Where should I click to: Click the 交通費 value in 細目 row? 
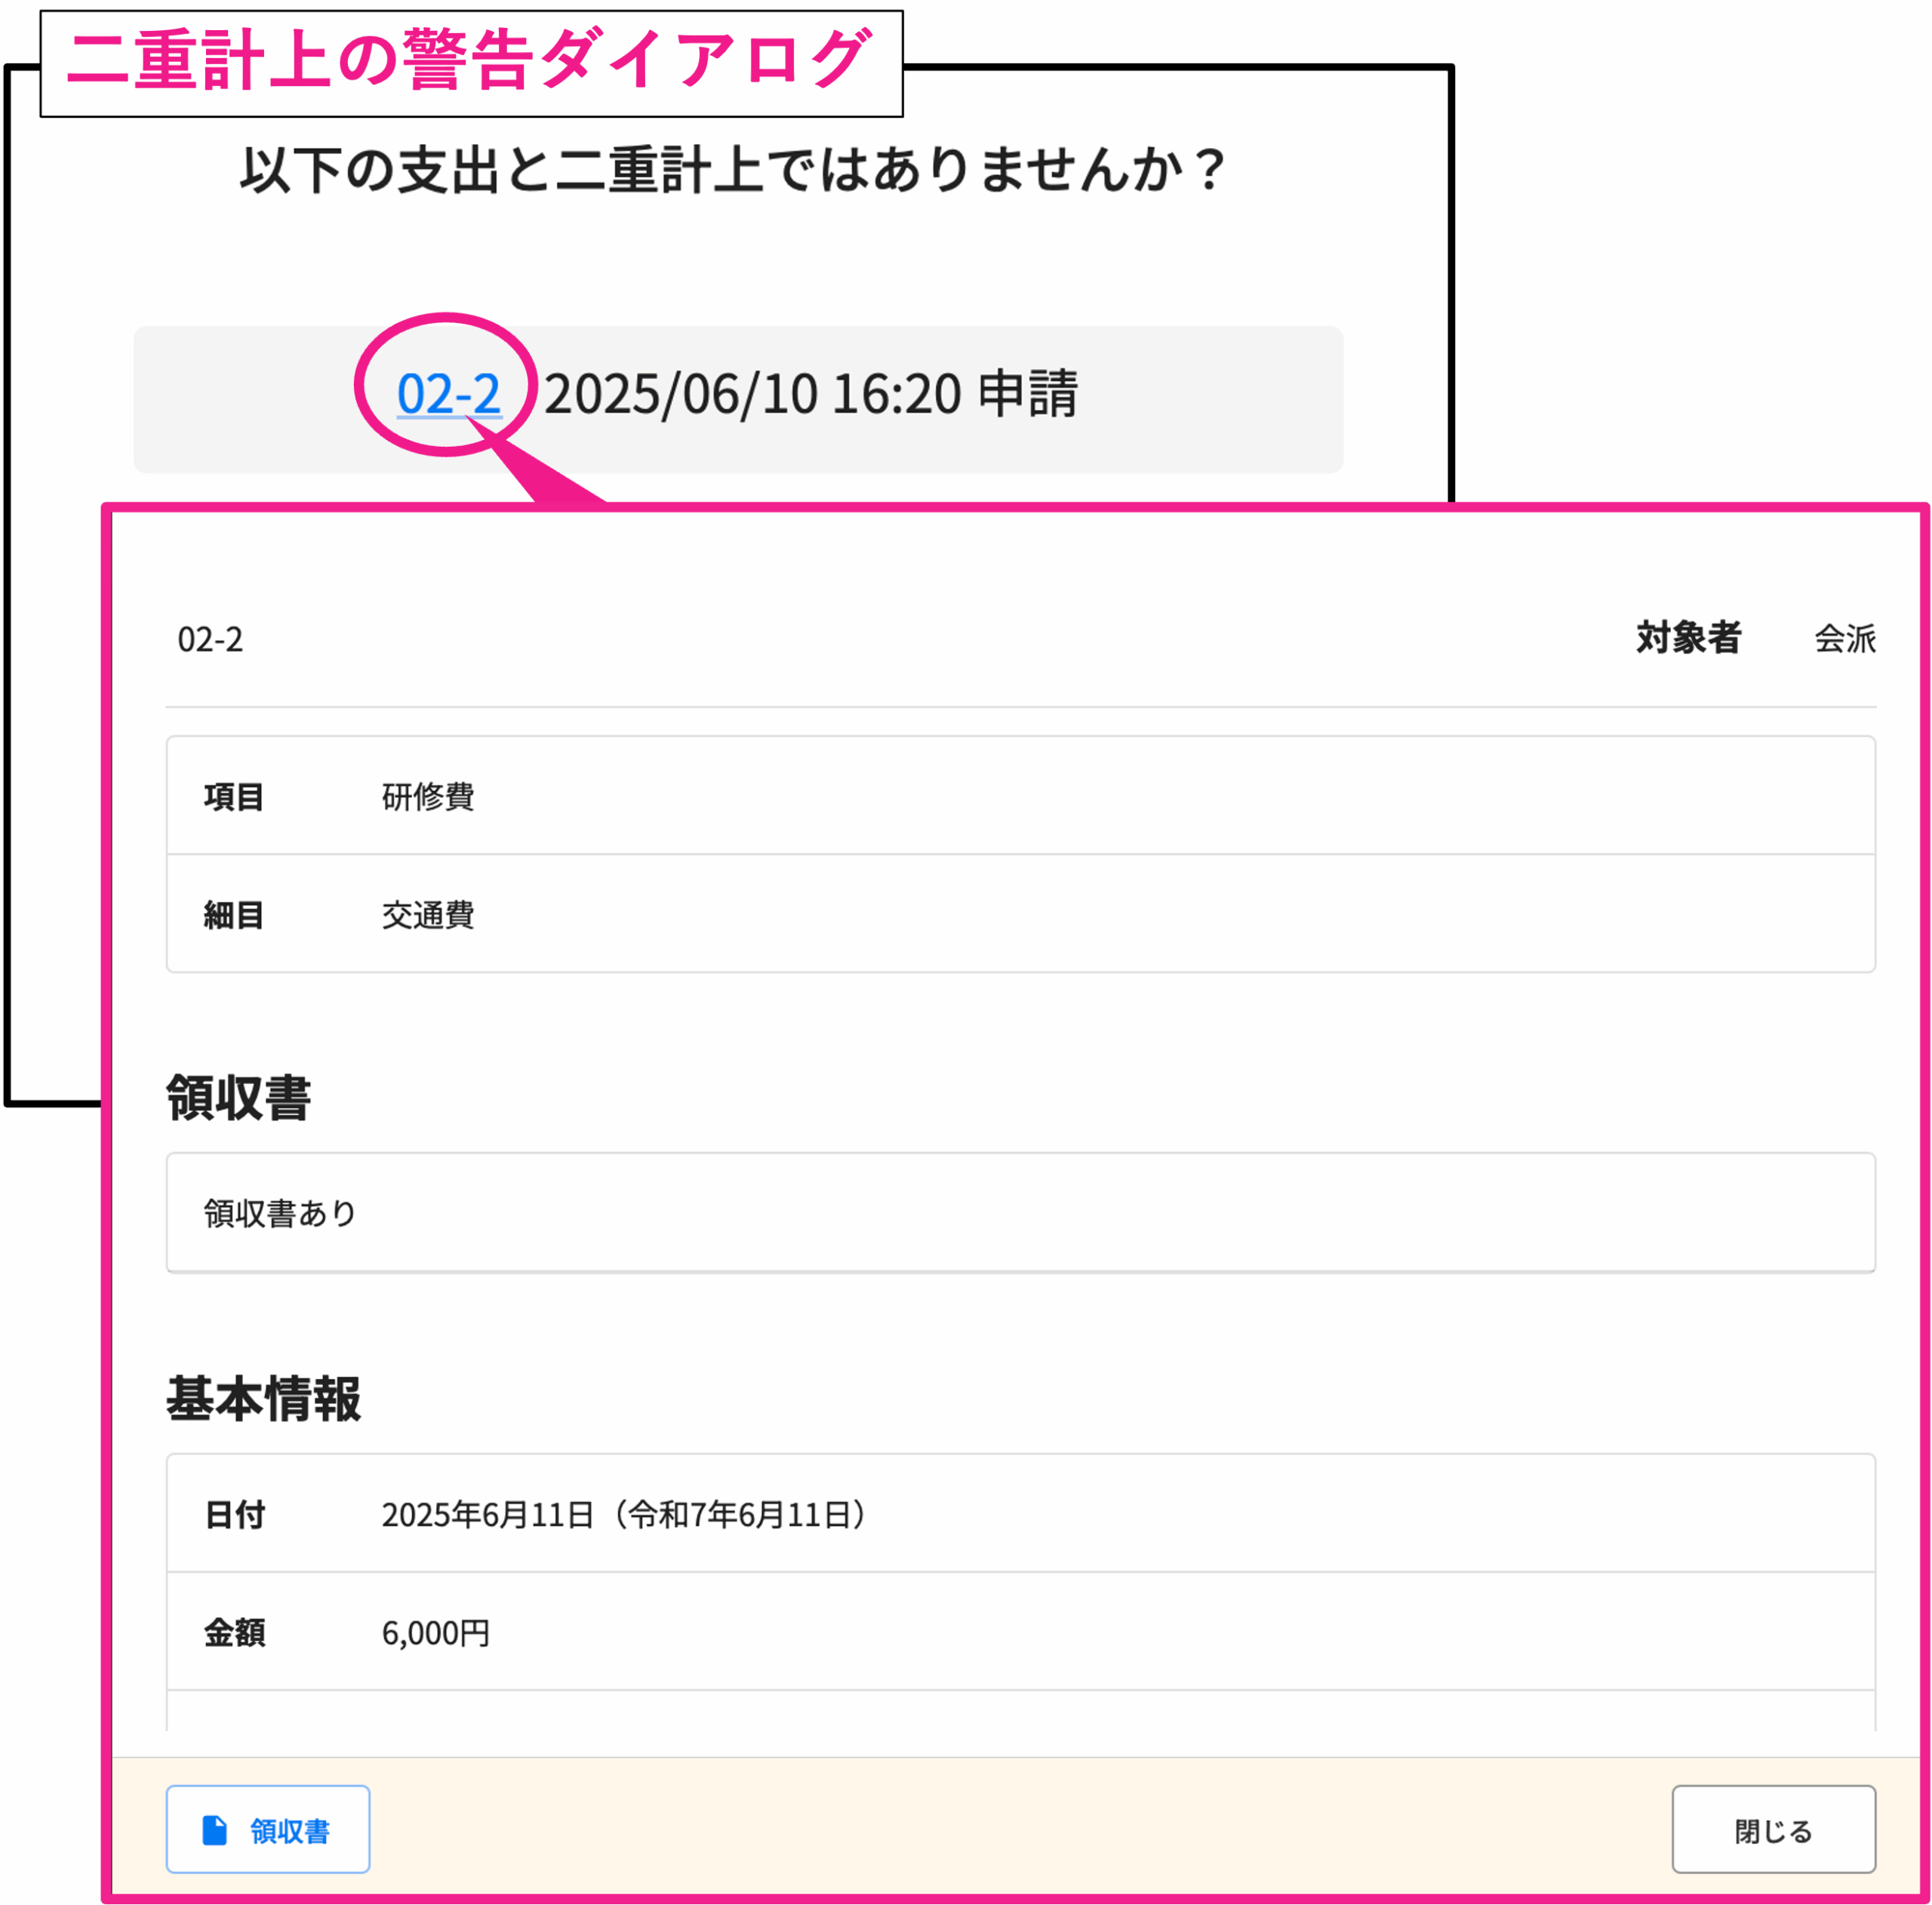tap(428, 914)
